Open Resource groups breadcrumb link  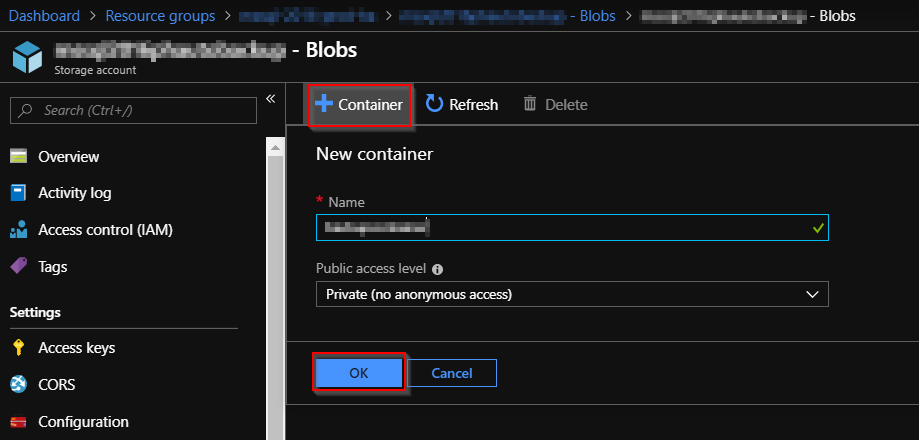tap(160, 16)
